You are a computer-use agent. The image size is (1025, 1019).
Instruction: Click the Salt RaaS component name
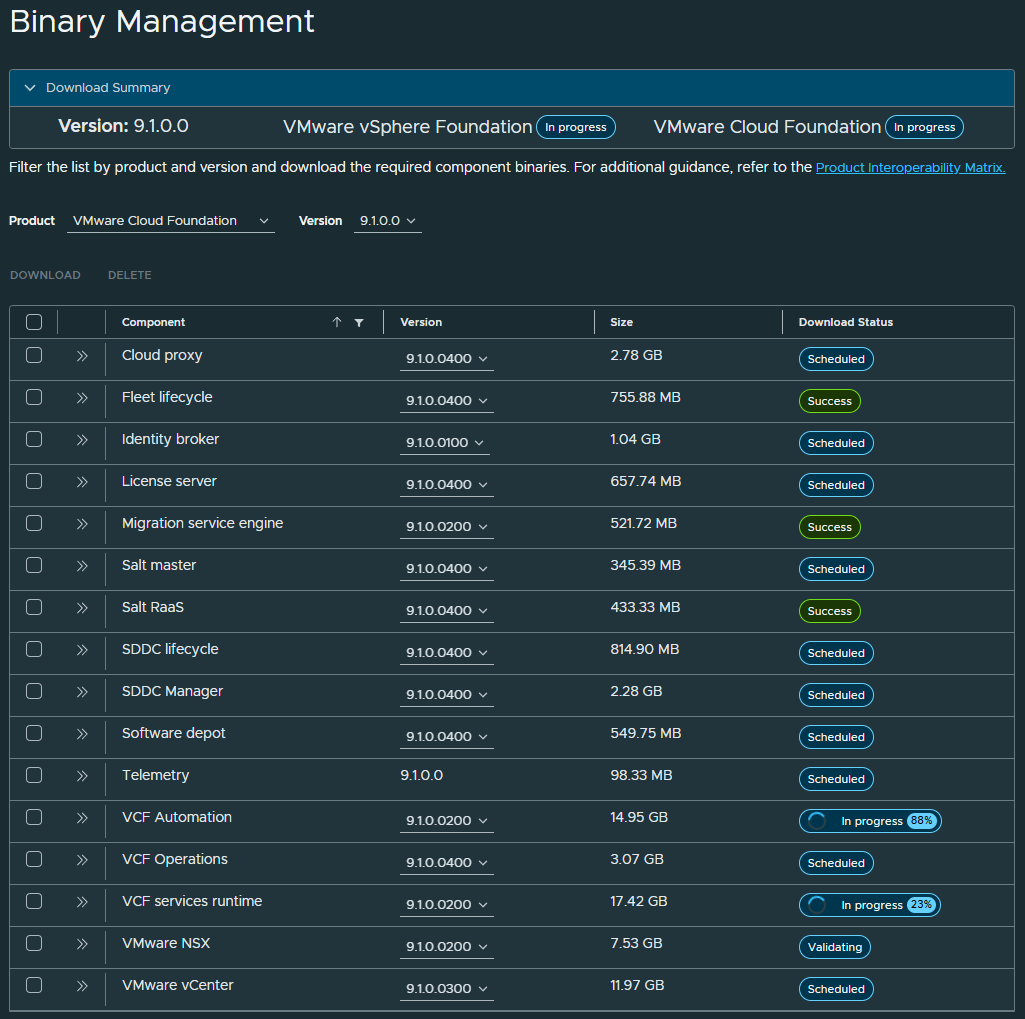pyautogui.click(x=153, y=607)
